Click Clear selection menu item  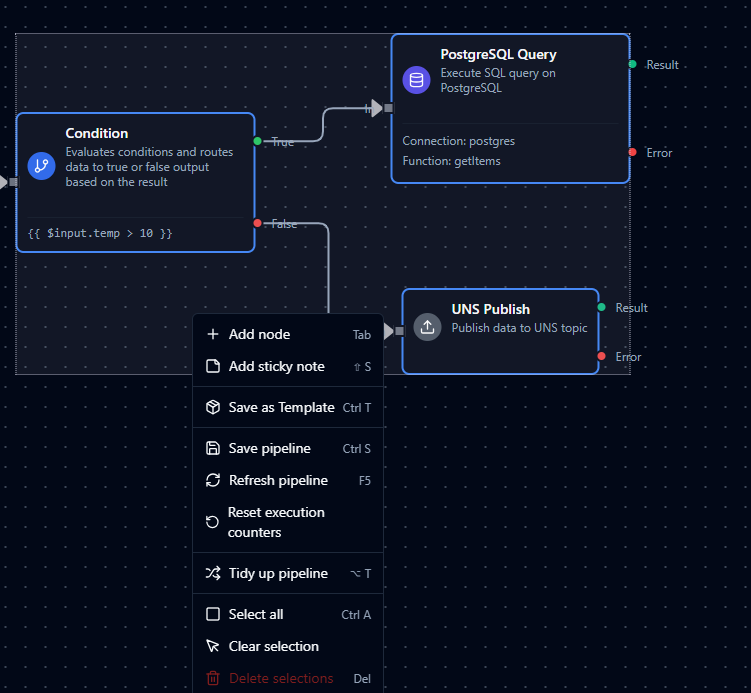coord(273,646)
